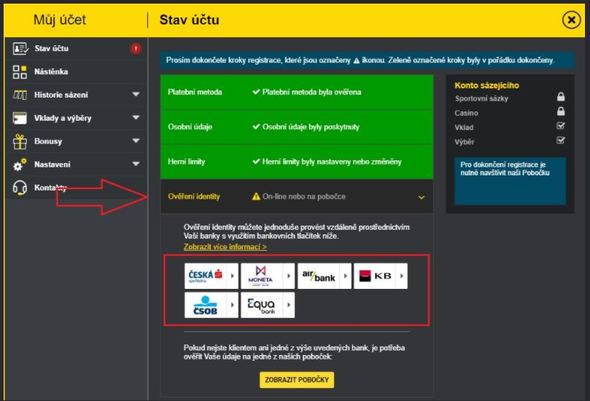Screen dimensions: 590x401
Task: Expand the Nastavení submenu arrow
Action: pyautogui.click(x=136, y=164)
